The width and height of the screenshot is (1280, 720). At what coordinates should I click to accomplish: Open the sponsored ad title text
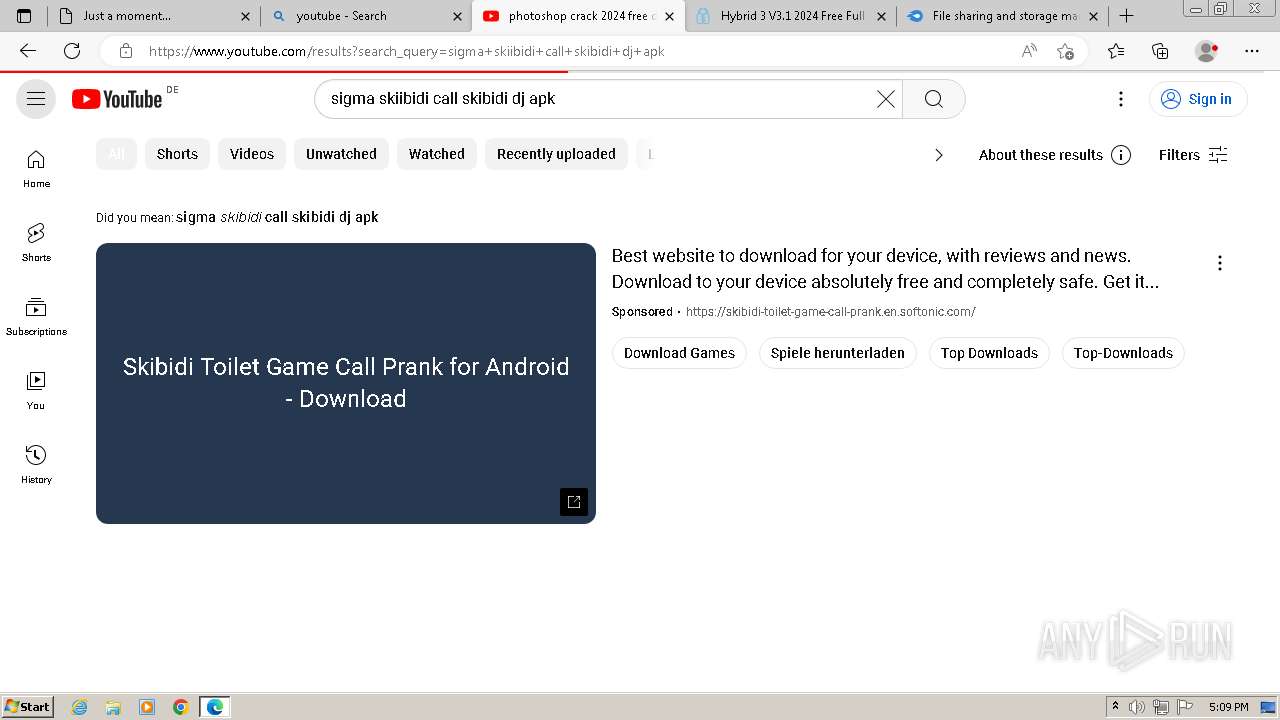885,268
